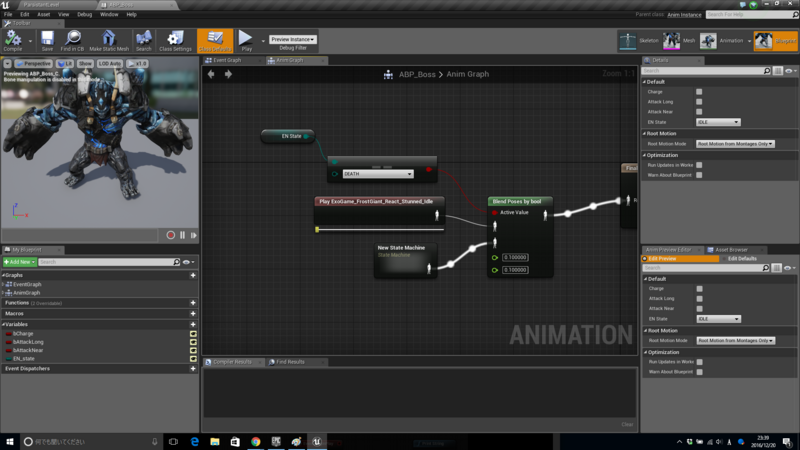Open Edge browser in taskbar
800x450 pixels.
point(194,442)
